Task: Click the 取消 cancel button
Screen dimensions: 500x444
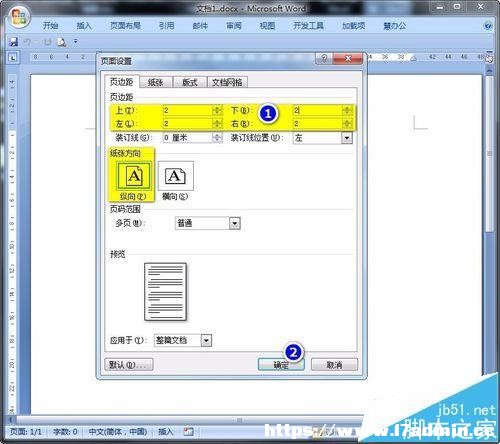Action: click(334, 365)
